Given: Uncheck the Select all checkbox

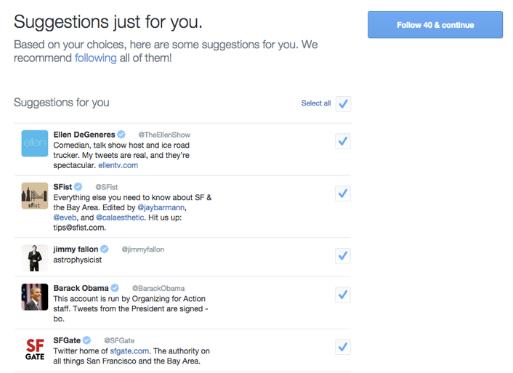Looking at the screenshot, I should 343,104.
